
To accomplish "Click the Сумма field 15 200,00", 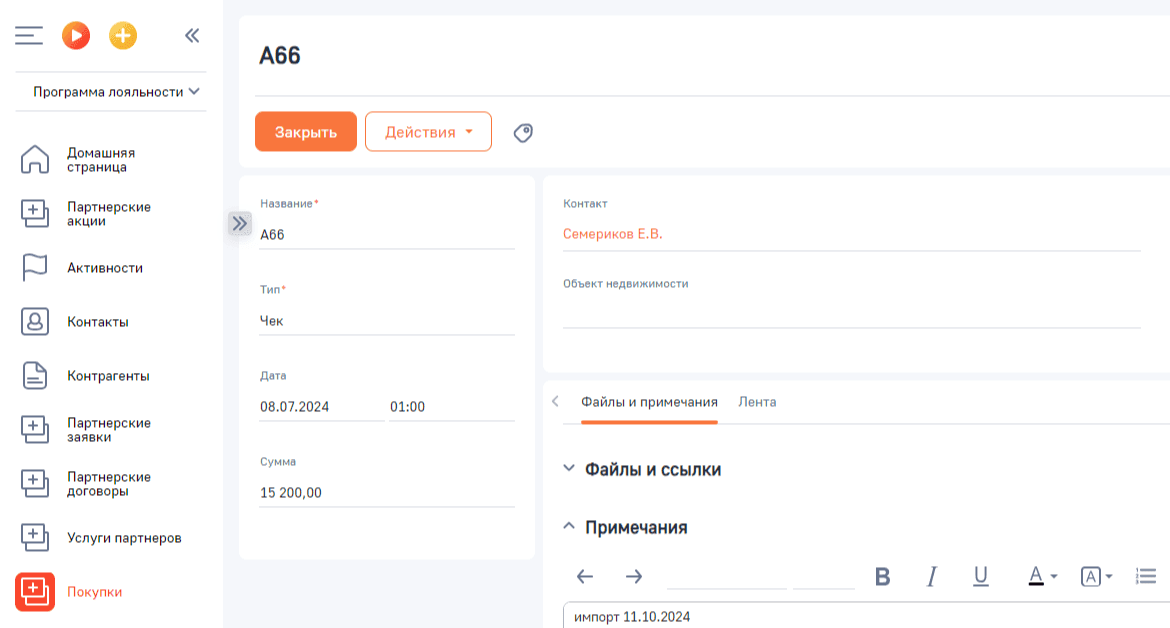I will [x=387, y=493].
